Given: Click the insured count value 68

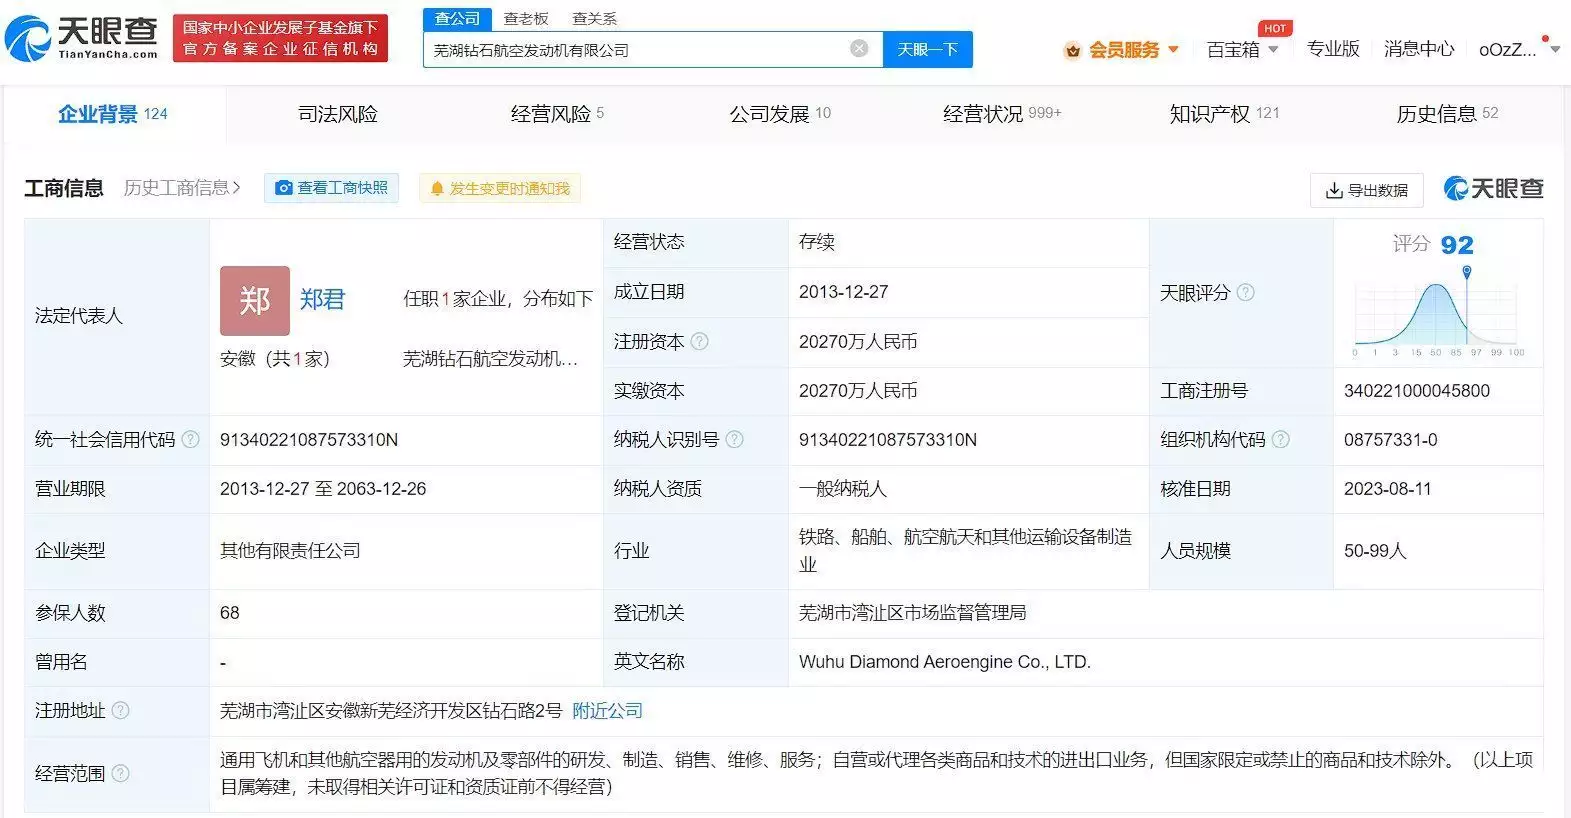Looking at the screenshot, I should [x=230, y=613].
